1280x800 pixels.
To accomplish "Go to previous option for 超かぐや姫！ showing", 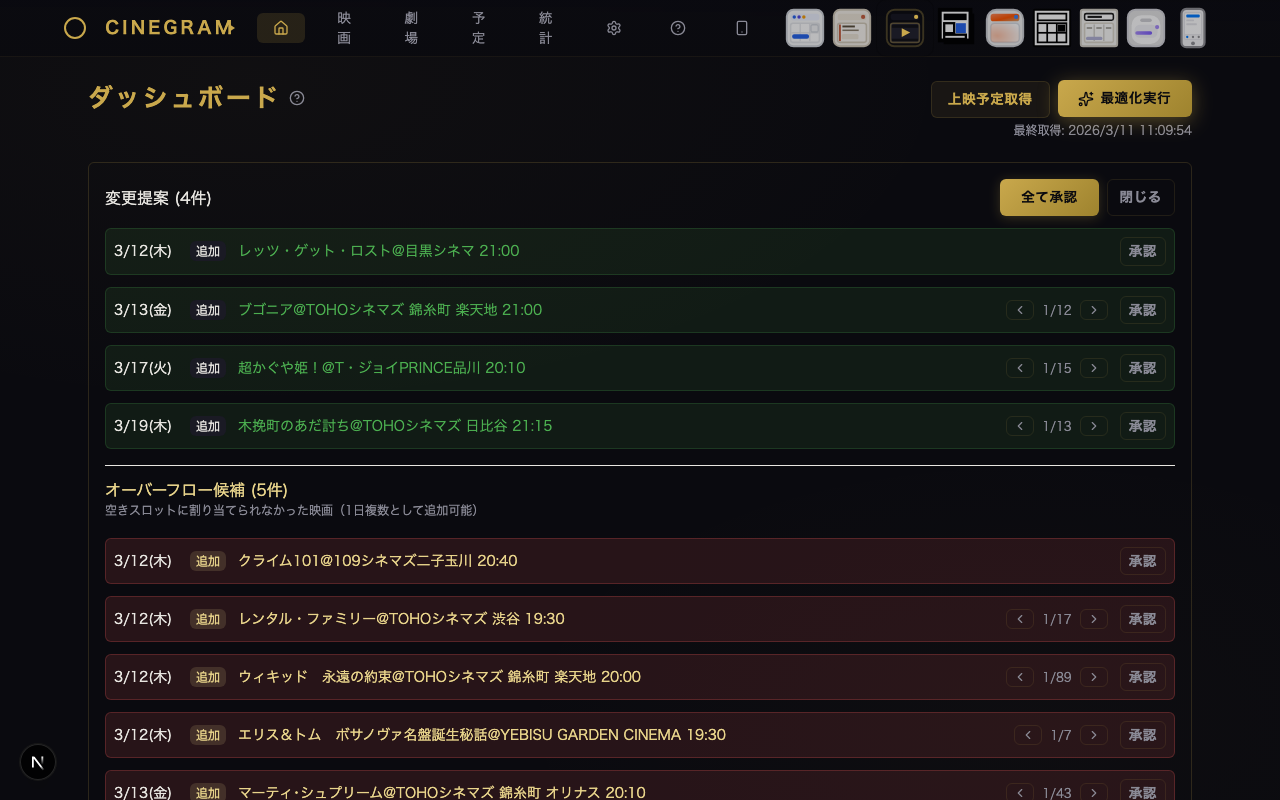I will [1019, 368].
